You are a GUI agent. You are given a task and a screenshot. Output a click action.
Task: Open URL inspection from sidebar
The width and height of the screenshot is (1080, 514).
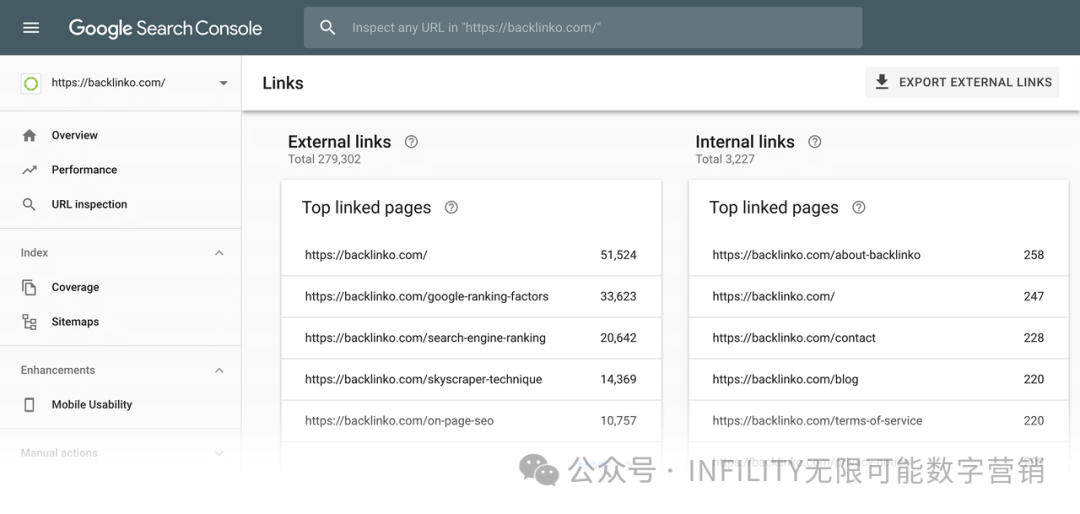click(x=90, y=204)
